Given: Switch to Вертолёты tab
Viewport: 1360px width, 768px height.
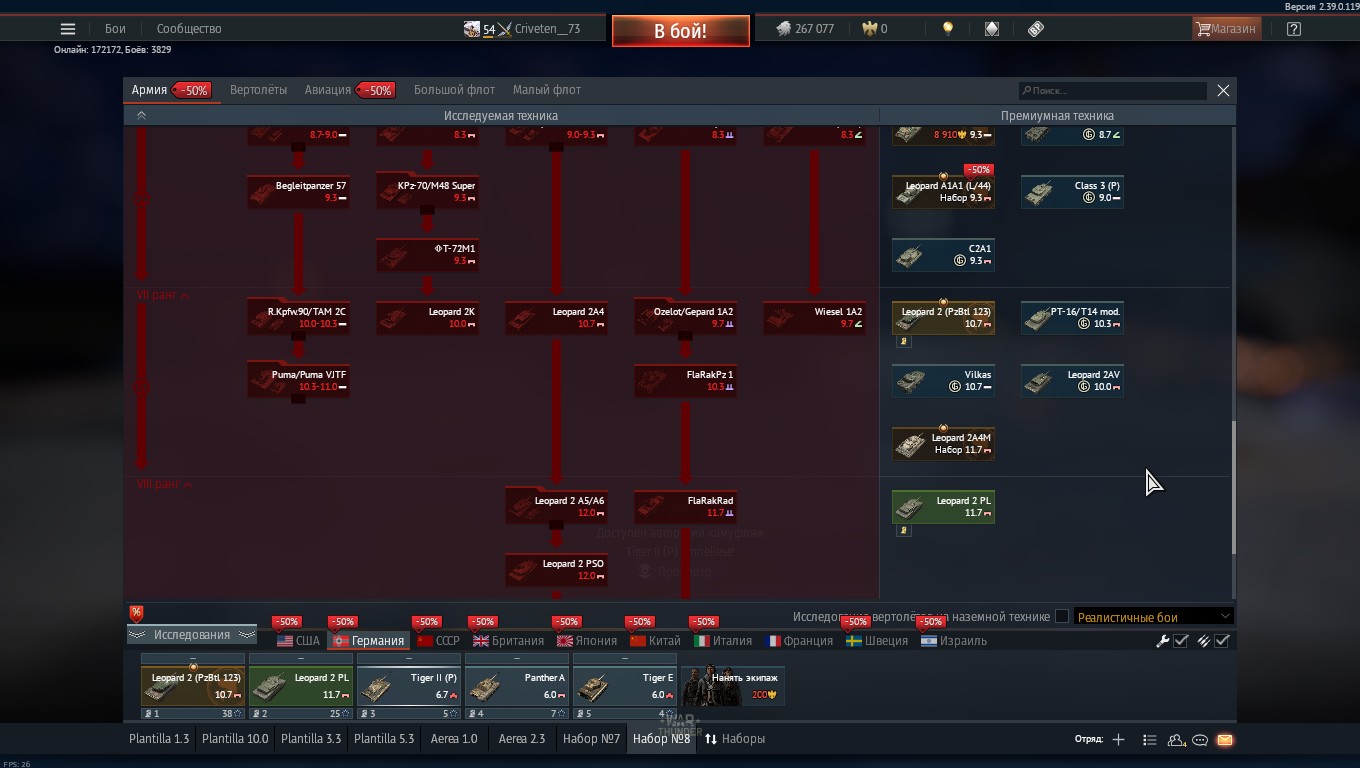Looking at the screenshot, I should pyautogui.click(x=258, y=90).
